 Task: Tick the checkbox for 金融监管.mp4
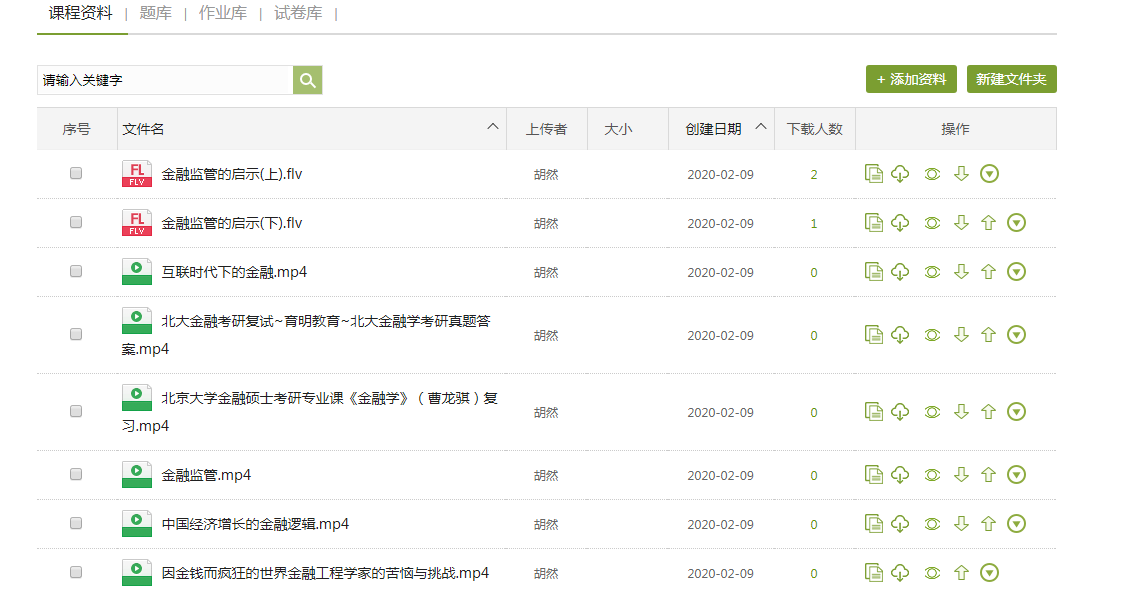(x=76, y=475)
